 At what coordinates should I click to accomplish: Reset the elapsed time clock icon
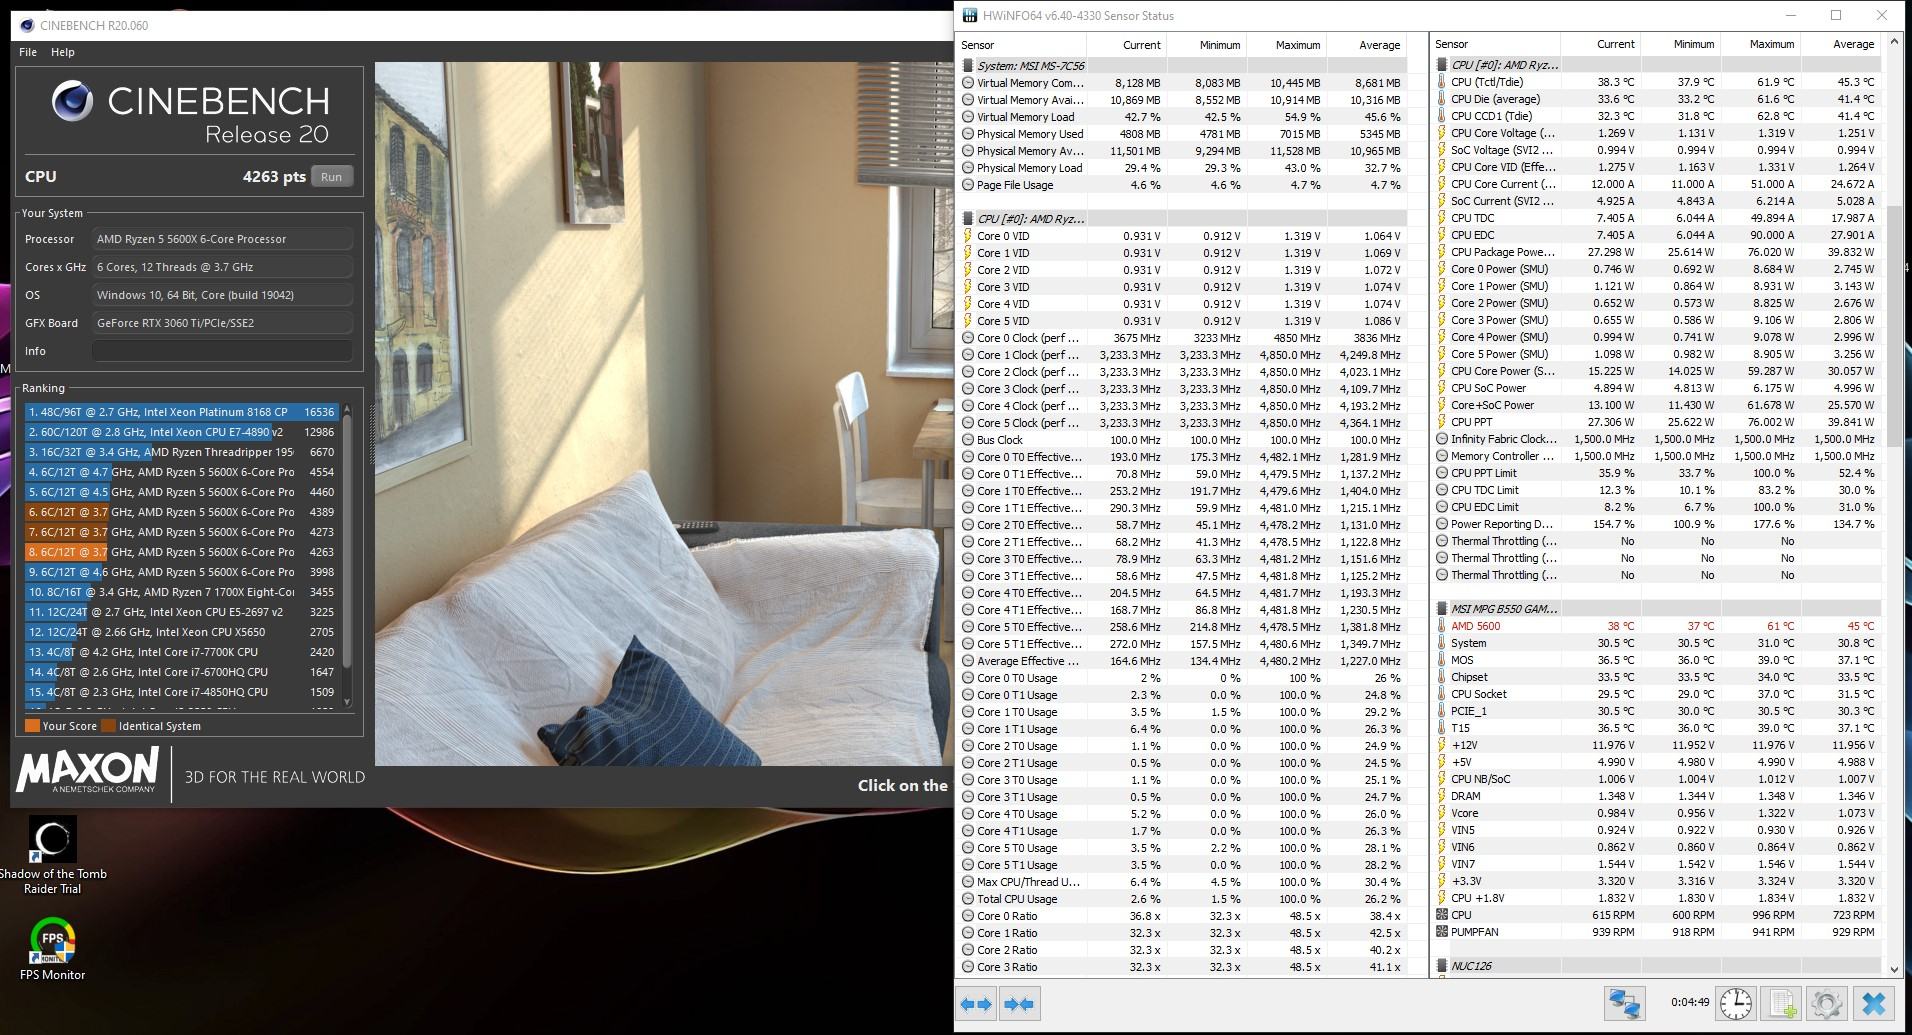(1736, 1003)
